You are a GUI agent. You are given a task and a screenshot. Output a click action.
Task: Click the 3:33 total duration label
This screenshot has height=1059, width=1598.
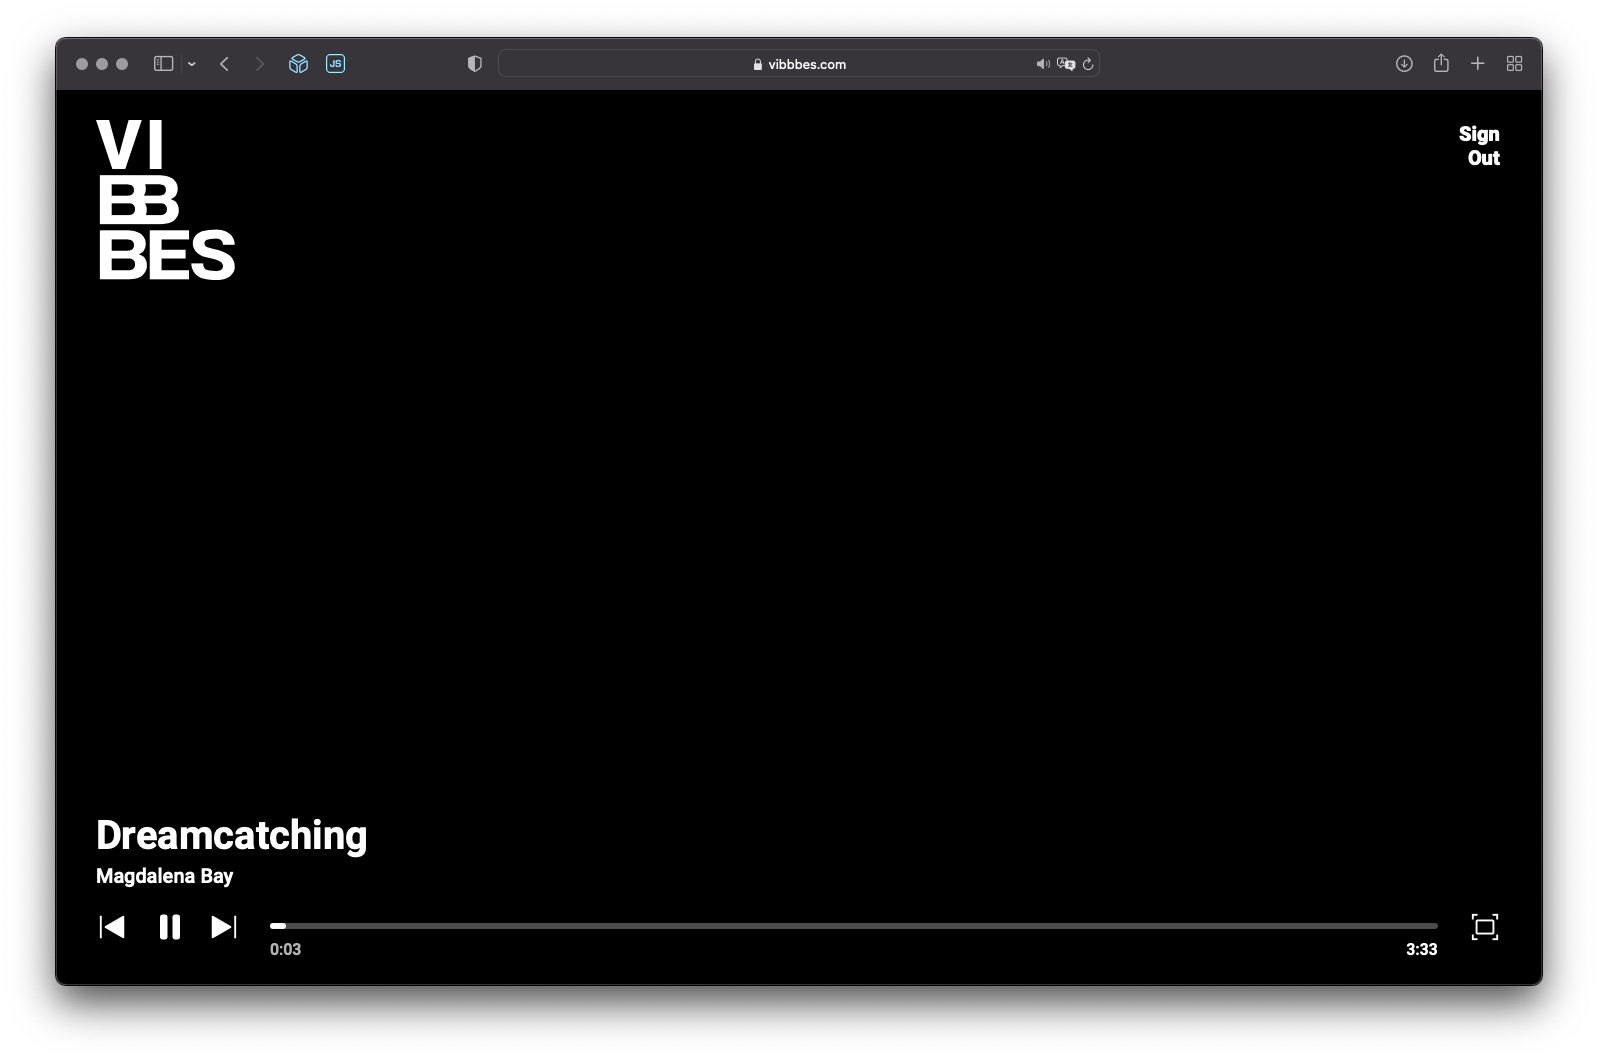point(1421,949)
